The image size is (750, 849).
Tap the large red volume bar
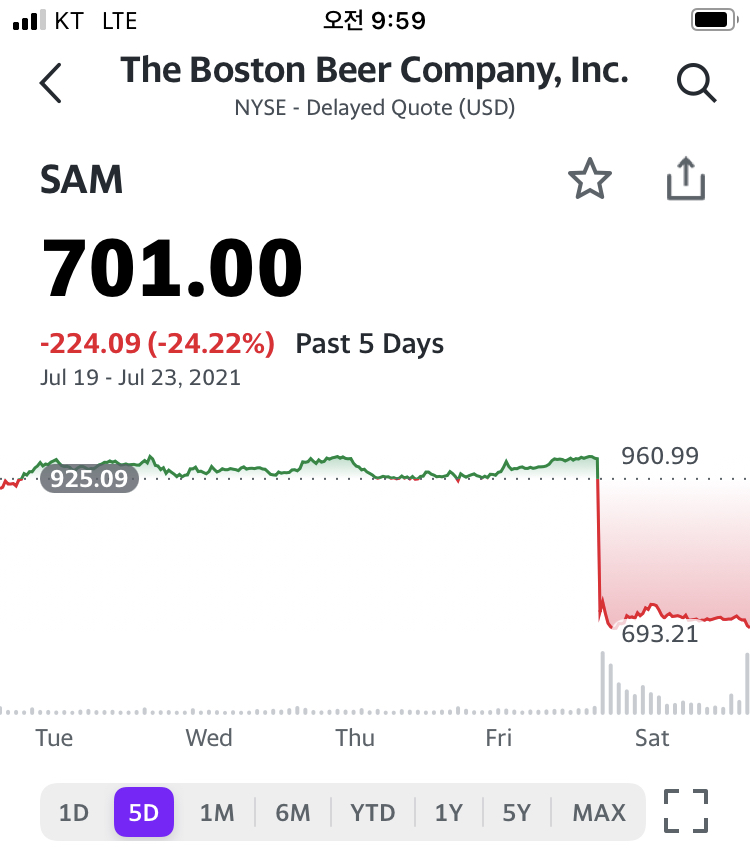click(x=603, y=682)
